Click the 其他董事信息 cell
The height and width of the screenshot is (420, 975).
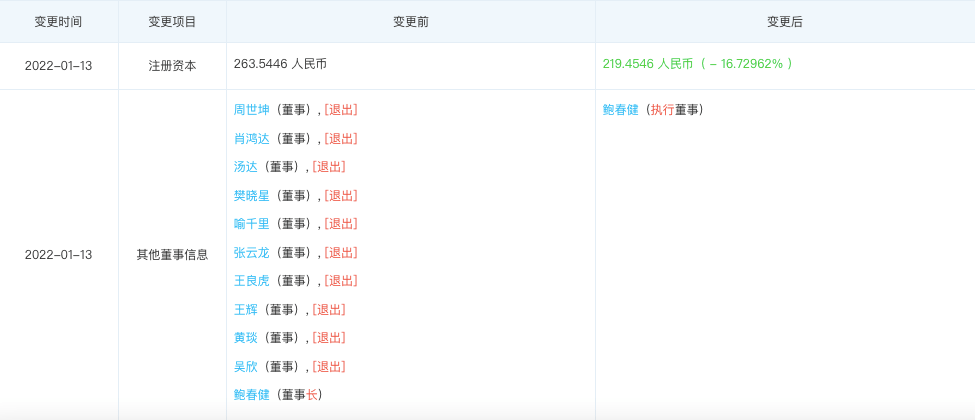click(172, 255)
